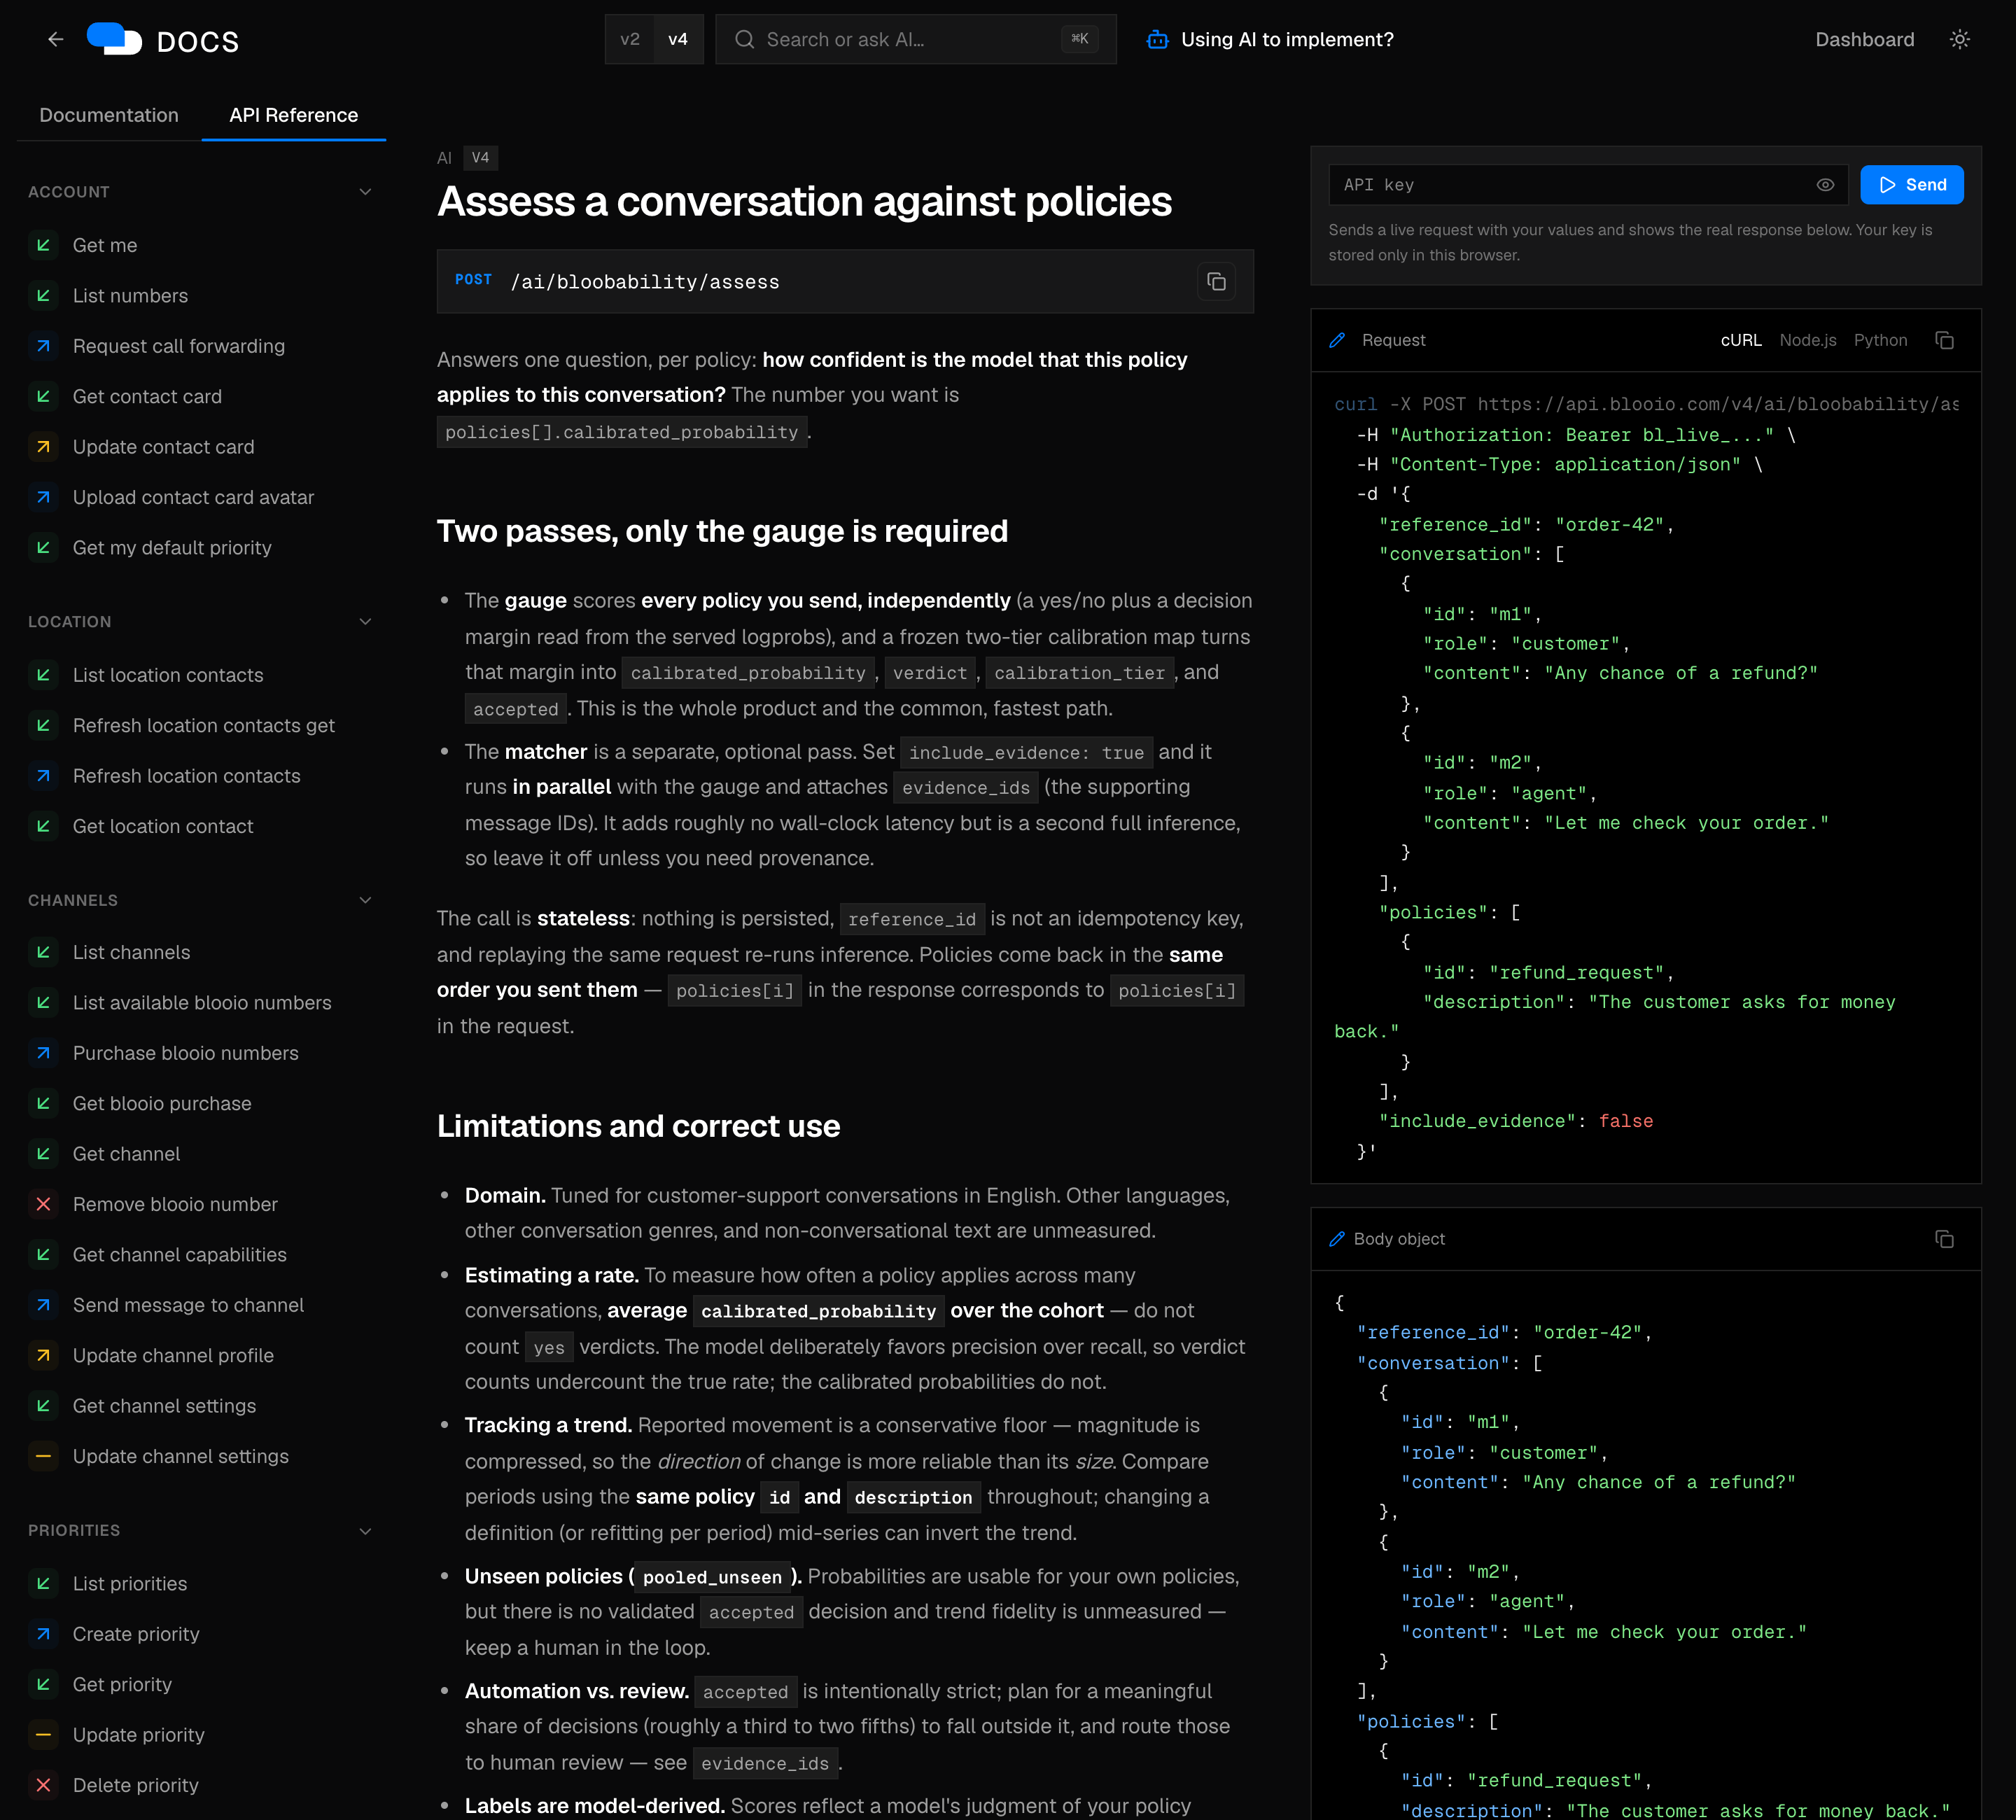Click the Create priority arrow icon
This screenshot has width=2016, height=1820.
click(x=43, y=1634)
